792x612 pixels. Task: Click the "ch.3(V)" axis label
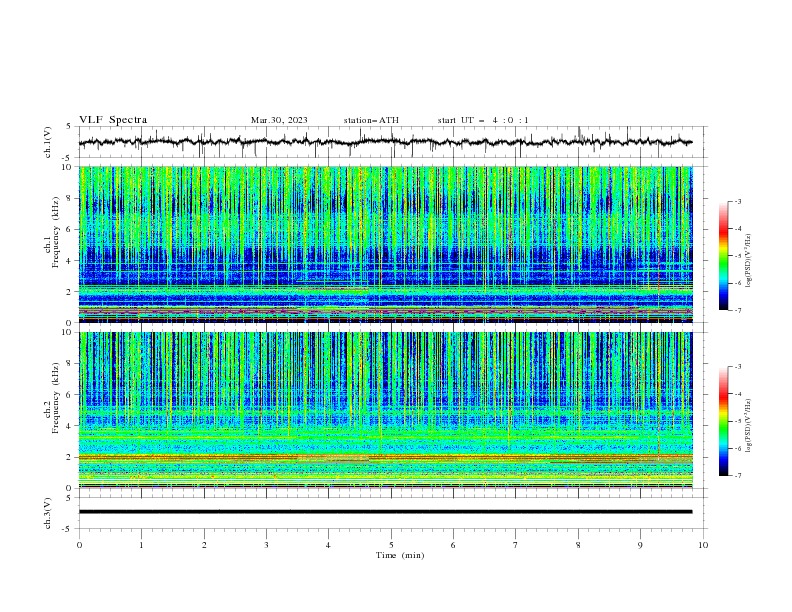pos(48,513)
